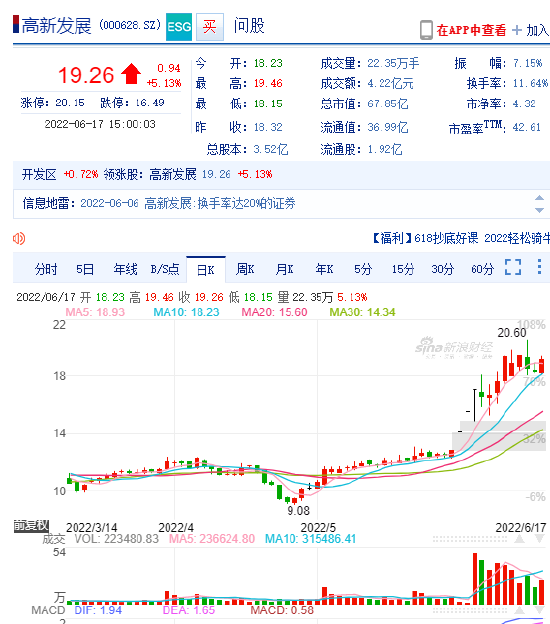Switch to 年K chart tab
Screen dimensions: 550x624
324,269
